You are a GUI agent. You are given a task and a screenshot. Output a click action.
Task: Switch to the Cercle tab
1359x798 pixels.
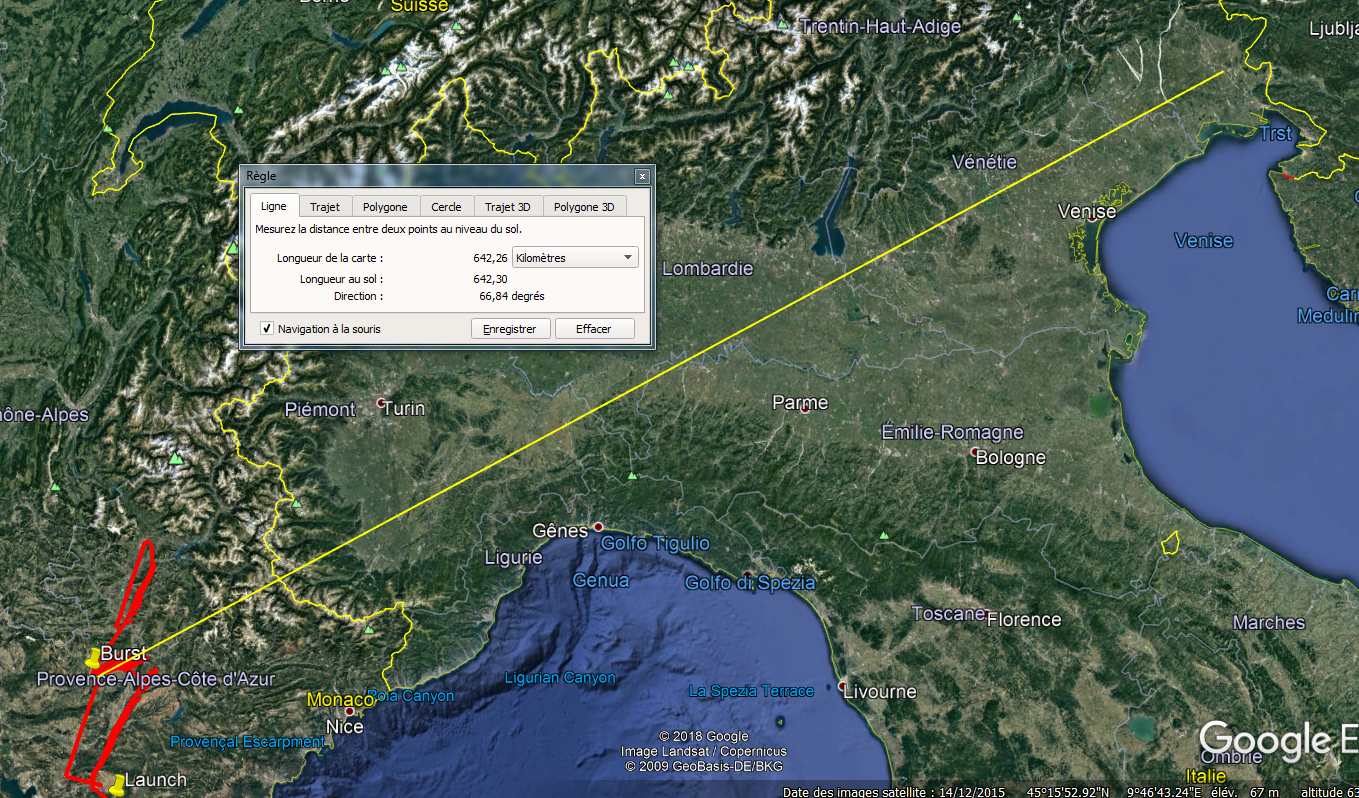(x=446, y=207)
